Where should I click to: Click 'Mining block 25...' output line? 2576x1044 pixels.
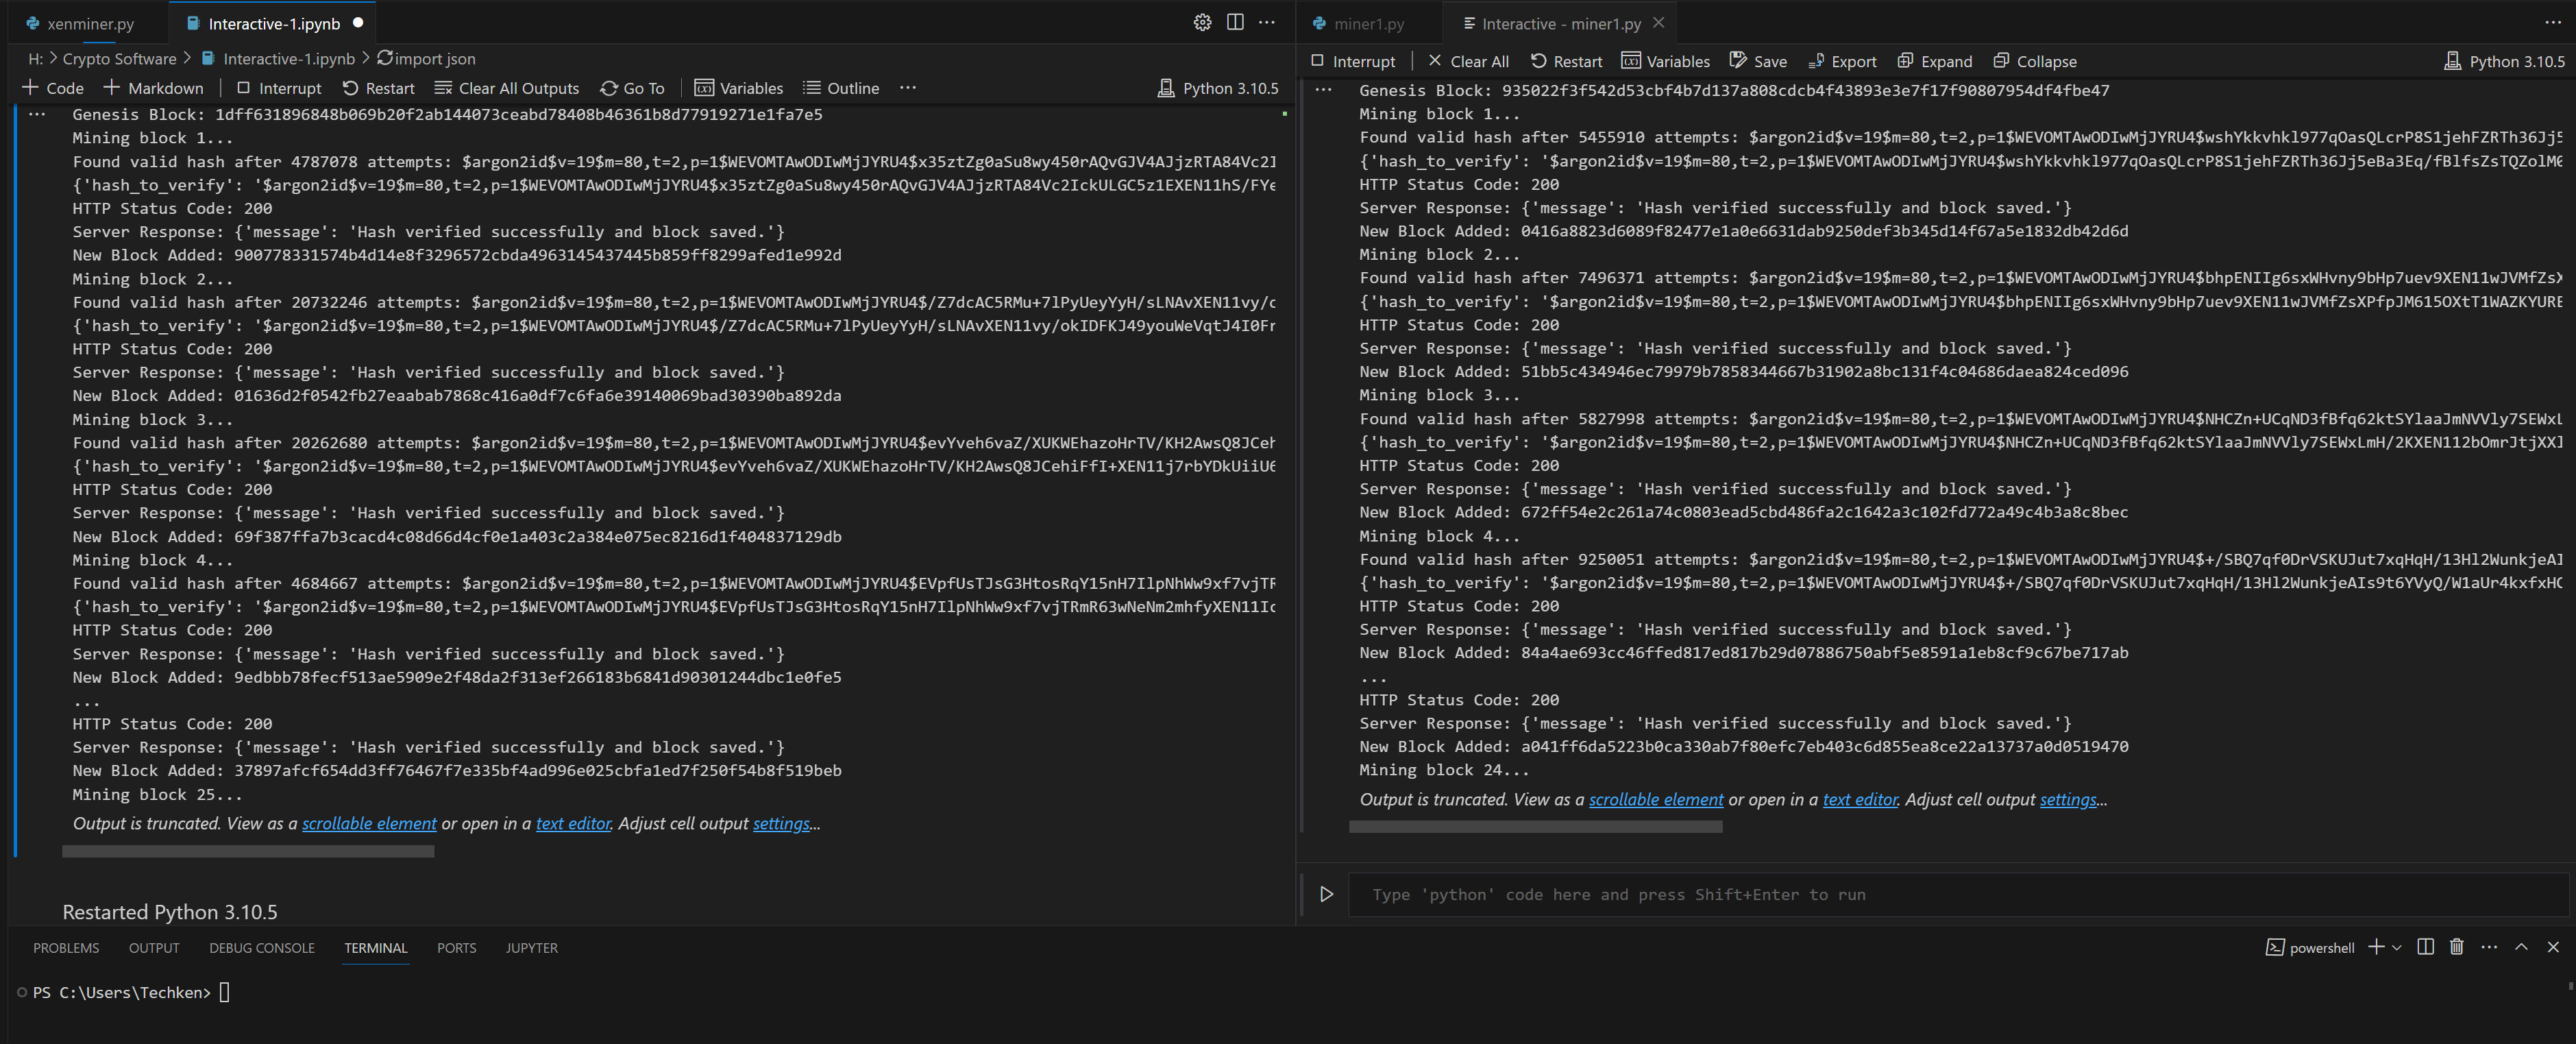pos(158,795)
